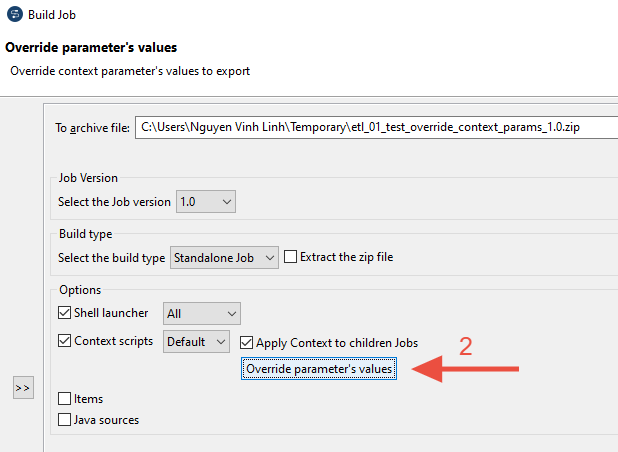Viewport: 618px width, 452px height.
Task: Click the Override parameter's values button
Action: click(319, 369)
